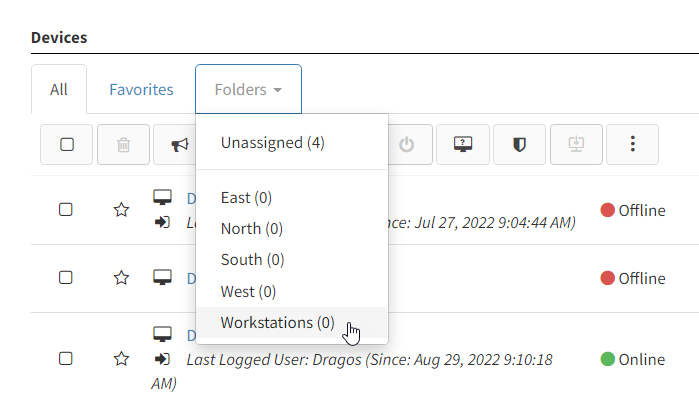Viewport: 699px width, 405px height.
Task: Click the trash delete icon in toolbar
Action: pyautogui.click(x=123, y=145)
